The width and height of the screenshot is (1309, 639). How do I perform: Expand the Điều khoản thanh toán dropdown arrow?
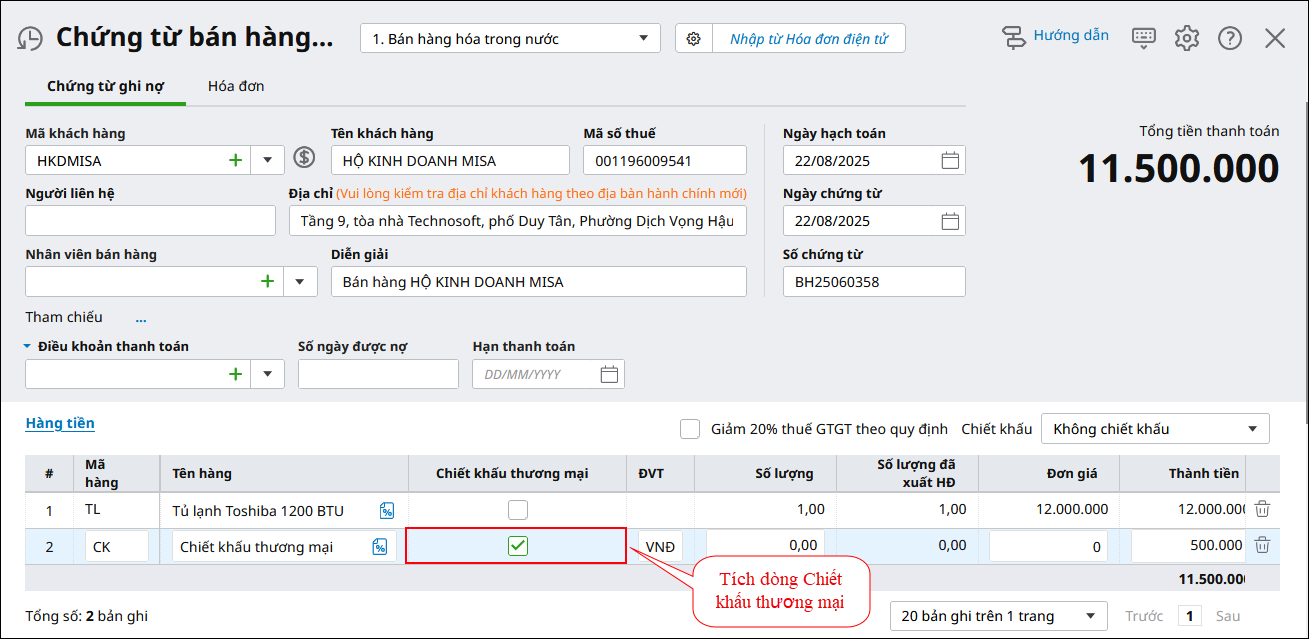267,374
